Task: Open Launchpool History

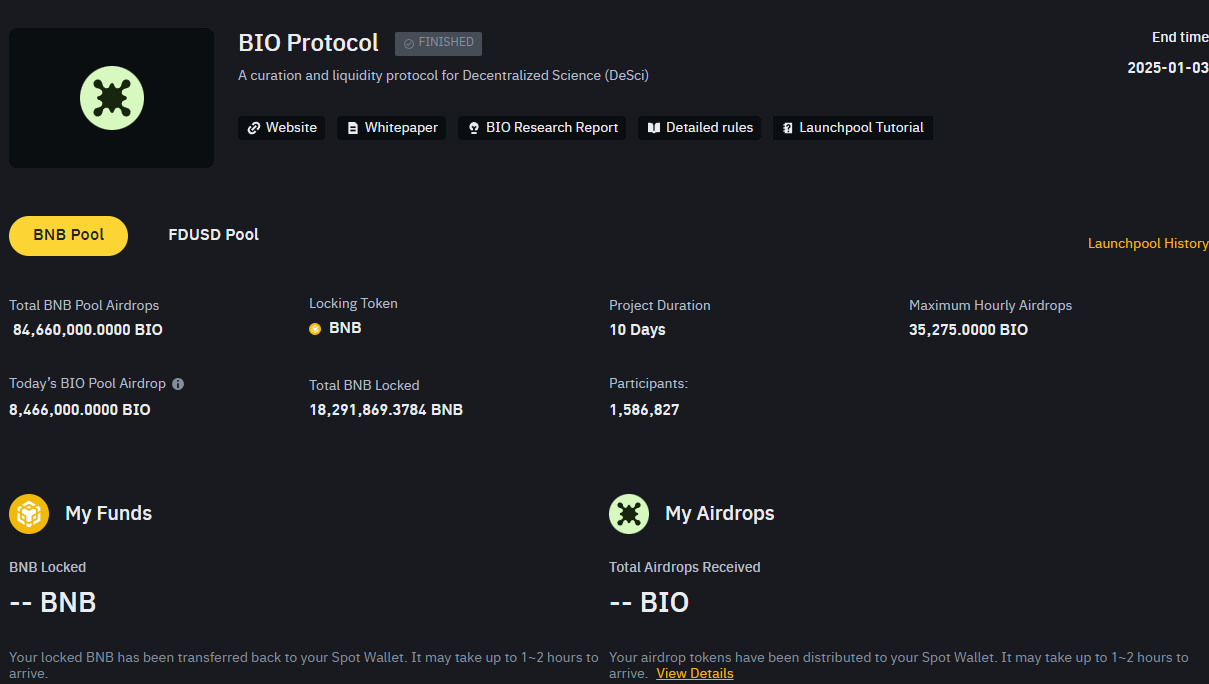Action: pos(1148,244)
